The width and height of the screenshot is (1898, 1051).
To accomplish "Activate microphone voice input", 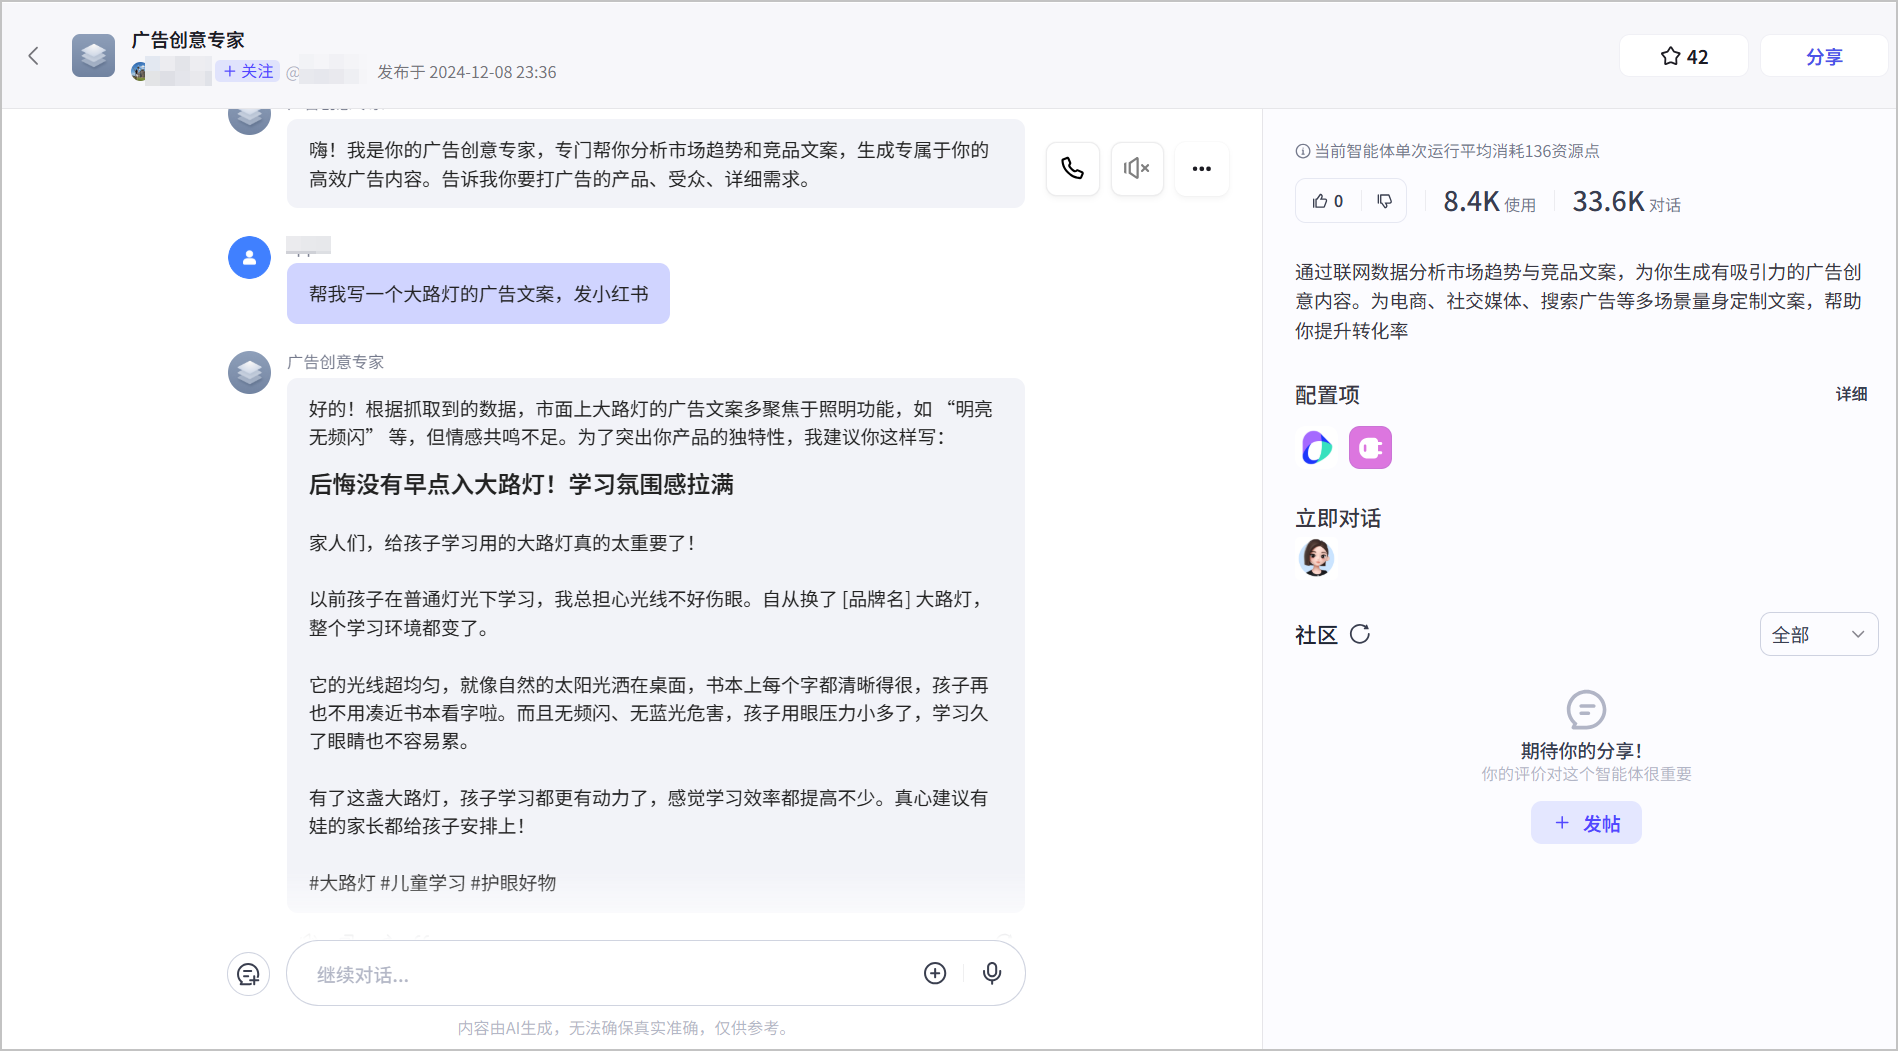I will pyautogui.click(x=992, y=973).
